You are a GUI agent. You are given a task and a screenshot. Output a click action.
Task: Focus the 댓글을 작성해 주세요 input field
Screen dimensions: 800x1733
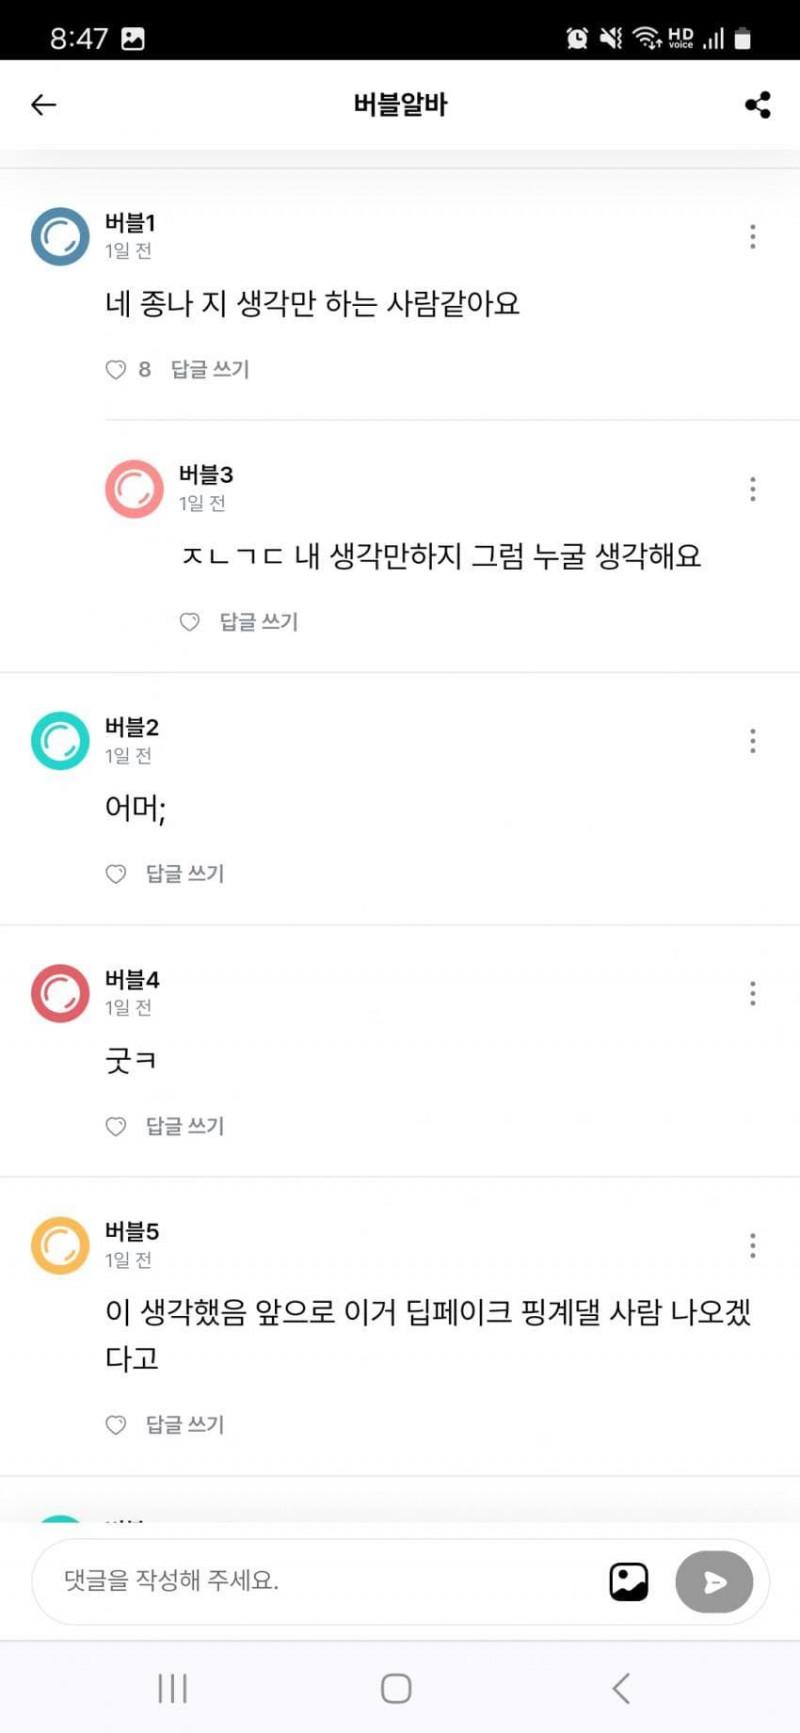pyautogui.click(x=320, y=1581)
